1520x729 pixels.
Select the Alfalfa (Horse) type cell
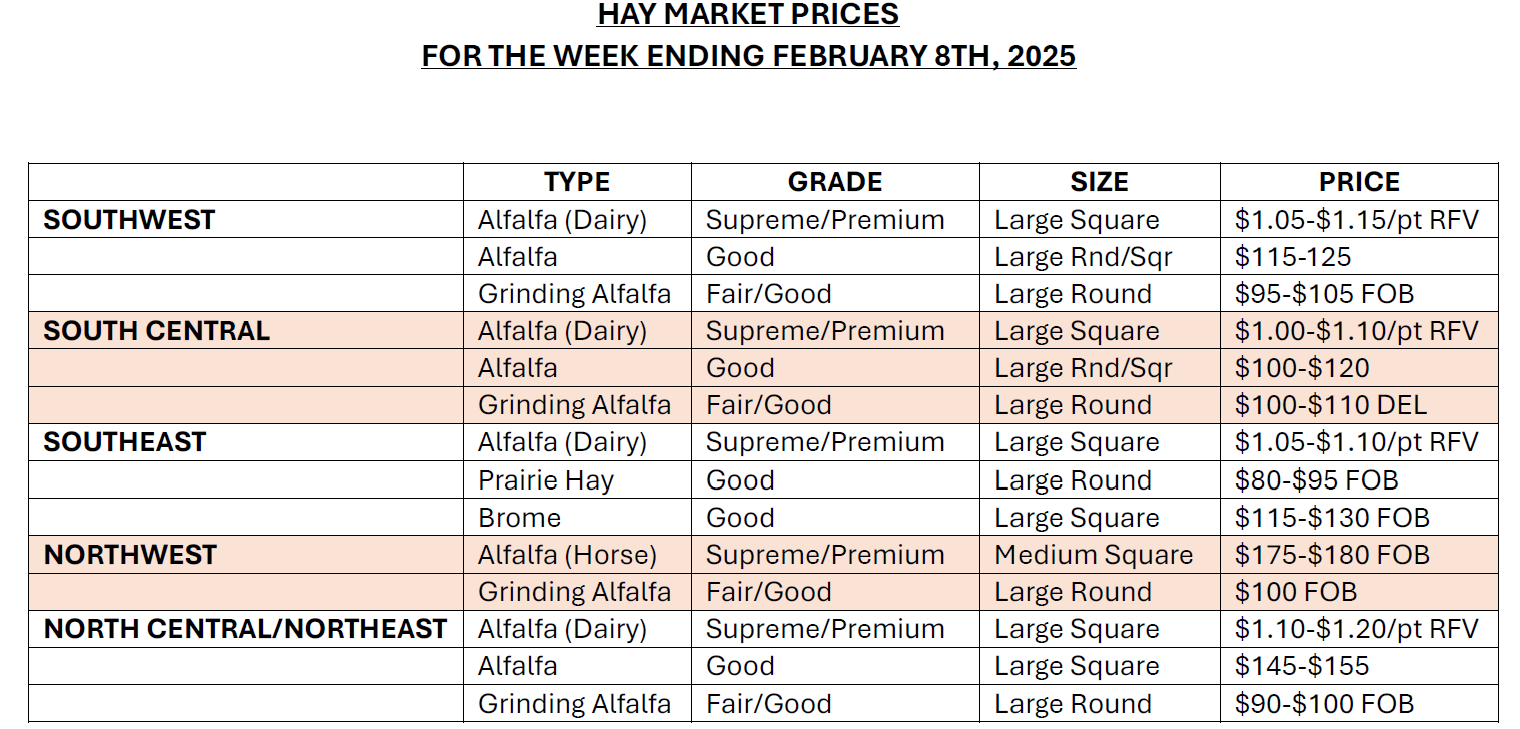pos(567,555)
